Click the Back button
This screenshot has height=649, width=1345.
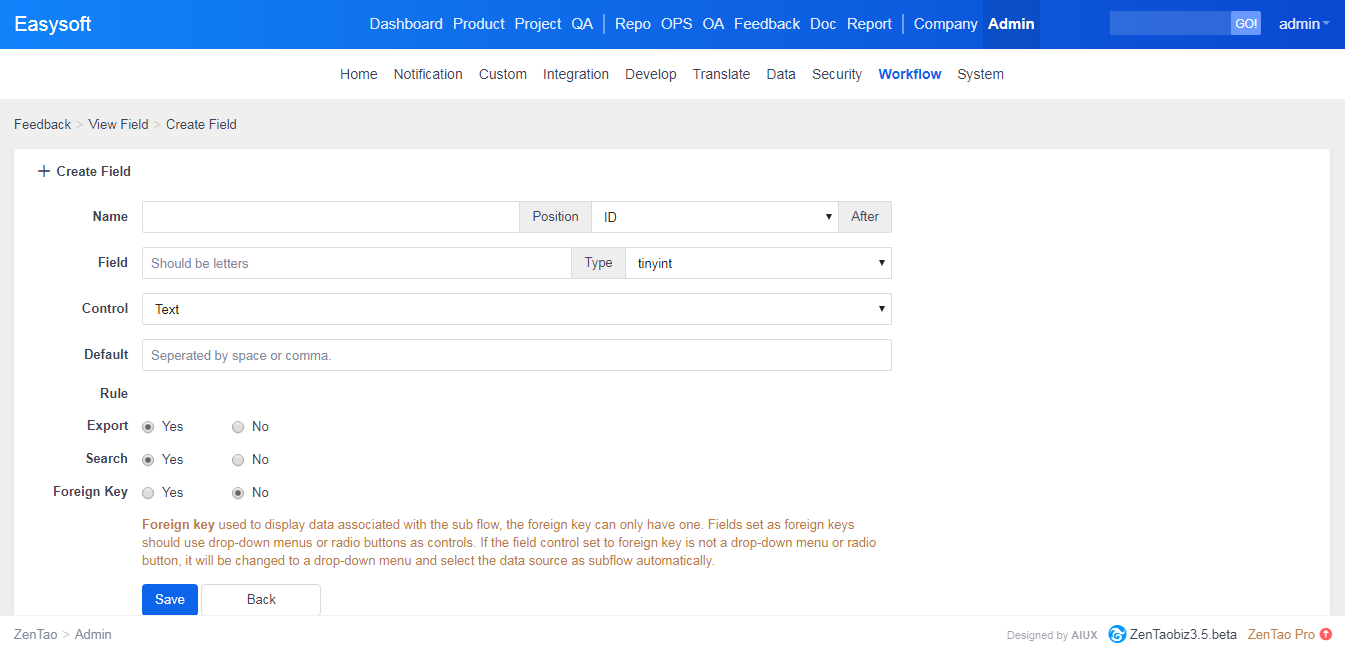point(261,600)
